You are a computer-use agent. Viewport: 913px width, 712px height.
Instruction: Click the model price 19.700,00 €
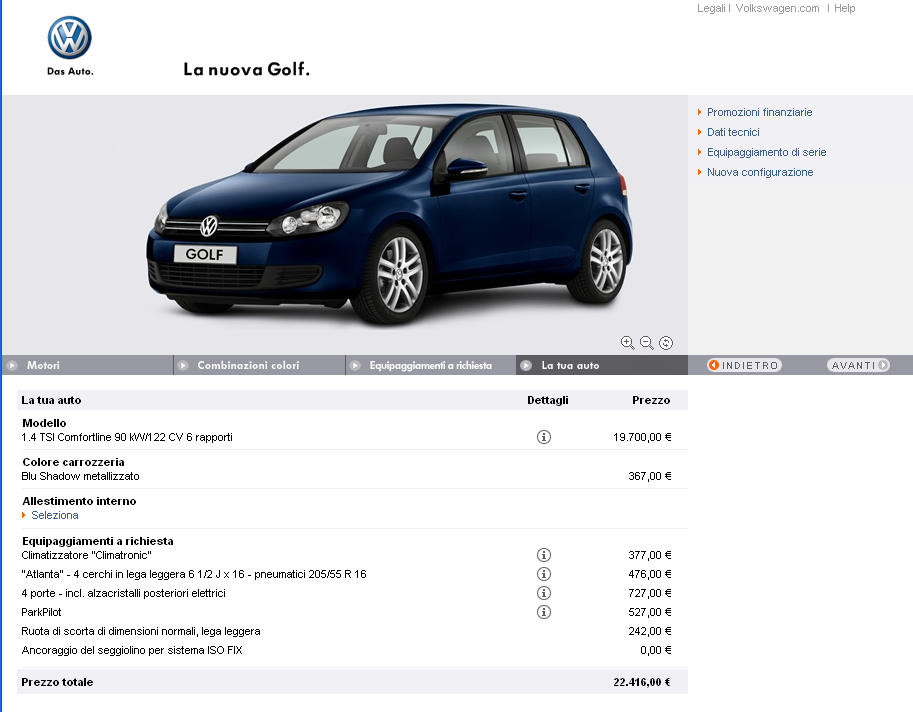click(642, 437)
